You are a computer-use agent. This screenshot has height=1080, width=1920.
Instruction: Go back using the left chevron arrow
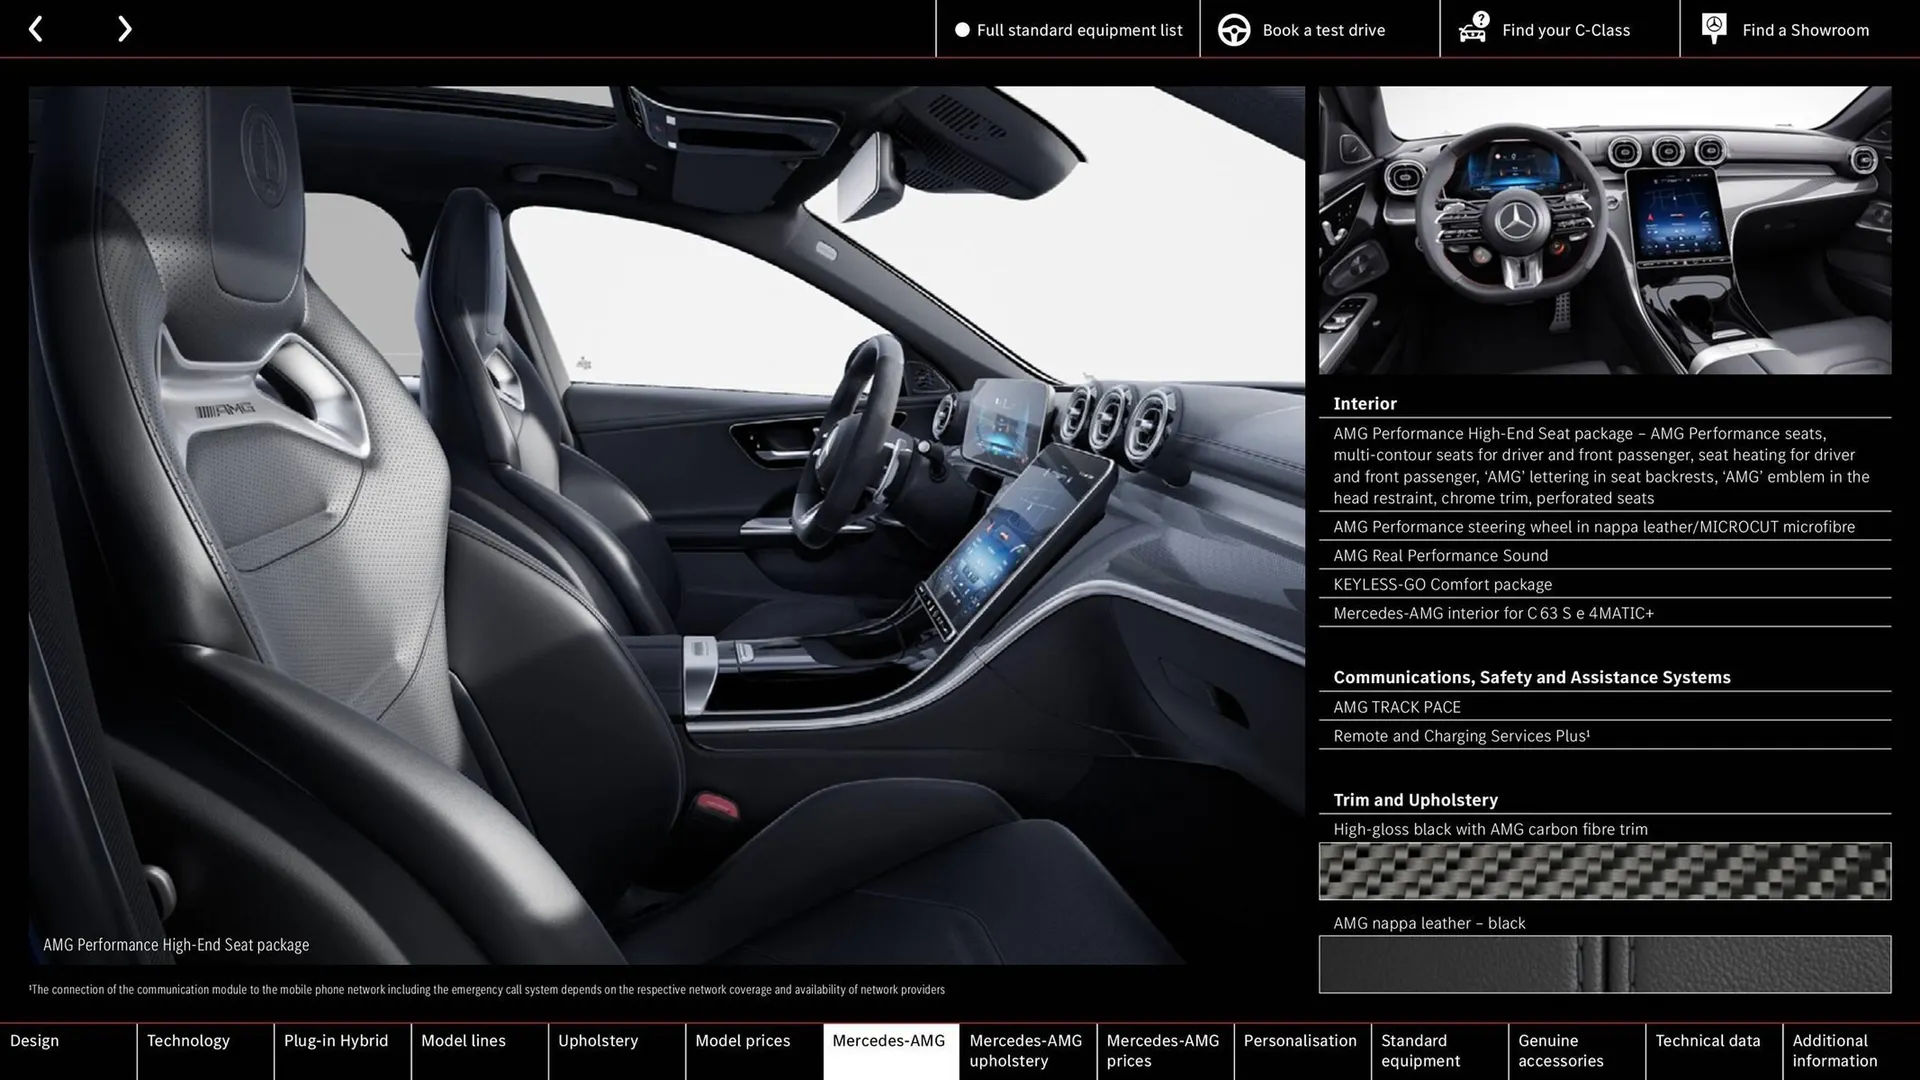[37, 29]
